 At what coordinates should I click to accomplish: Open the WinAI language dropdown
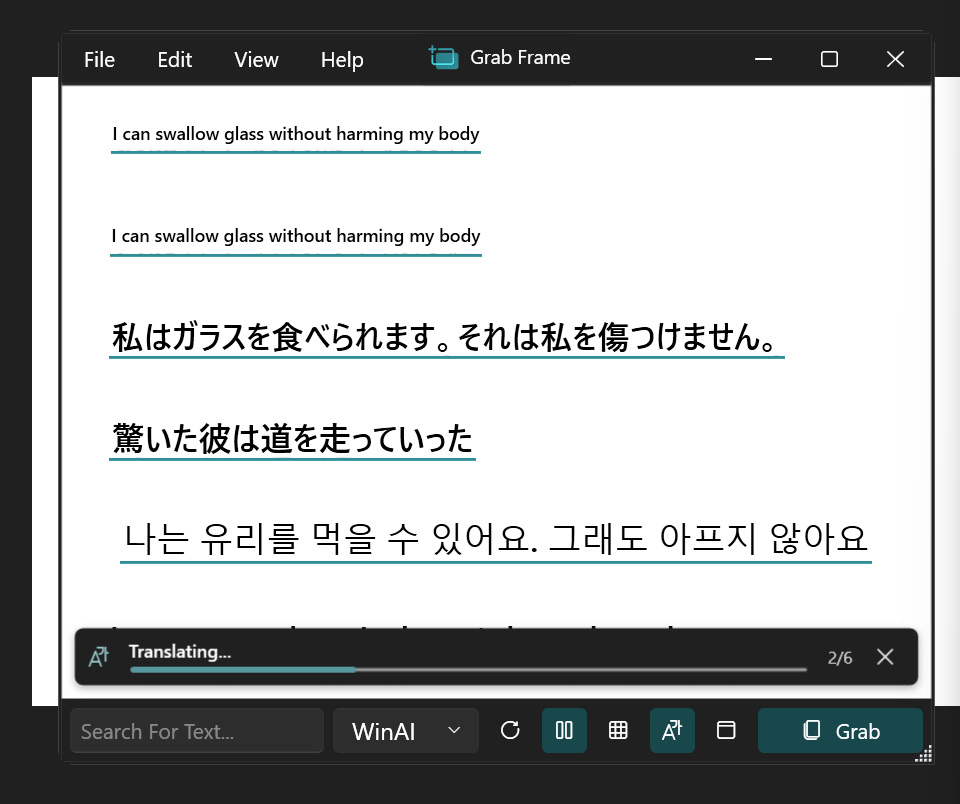click(x=406, y=731)
